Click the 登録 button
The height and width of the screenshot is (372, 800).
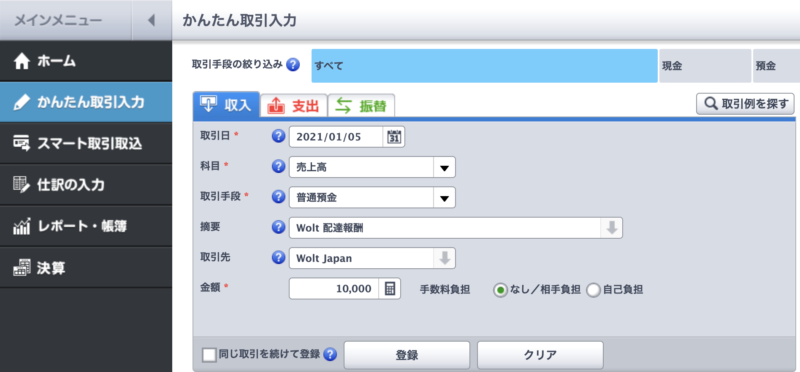pos(407,355)
